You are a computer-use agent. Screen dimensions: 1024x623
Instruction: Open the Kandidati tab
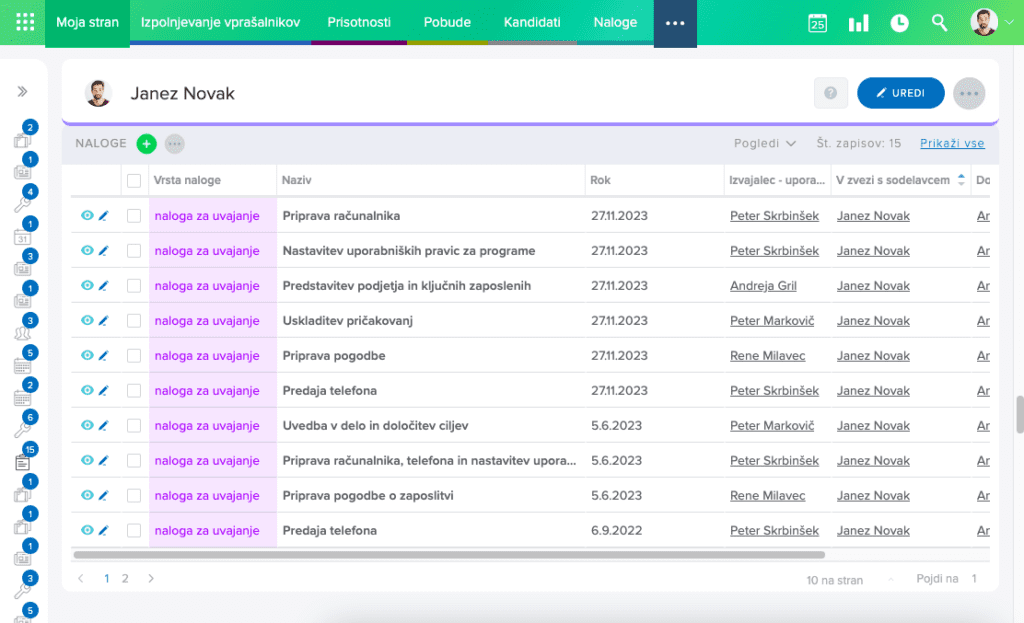[x=532, y=22]
